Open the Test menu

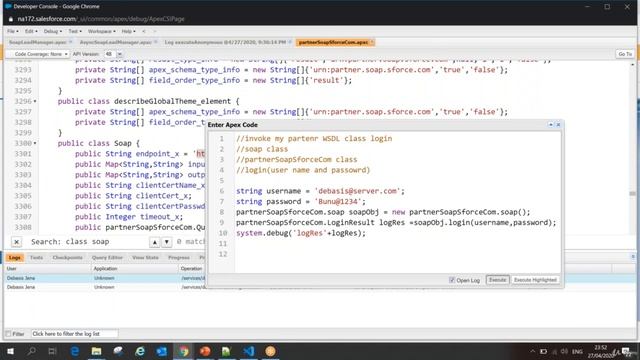75,31
